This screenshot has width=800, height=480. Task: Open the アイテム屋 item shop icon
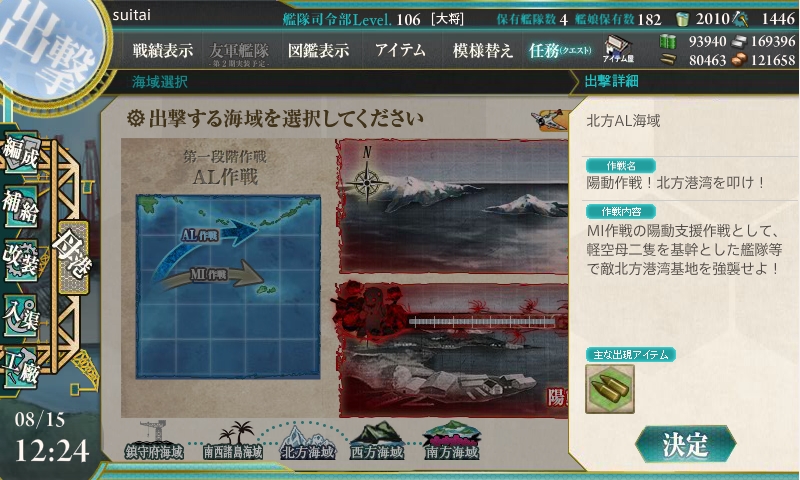(x=618, y=49)
